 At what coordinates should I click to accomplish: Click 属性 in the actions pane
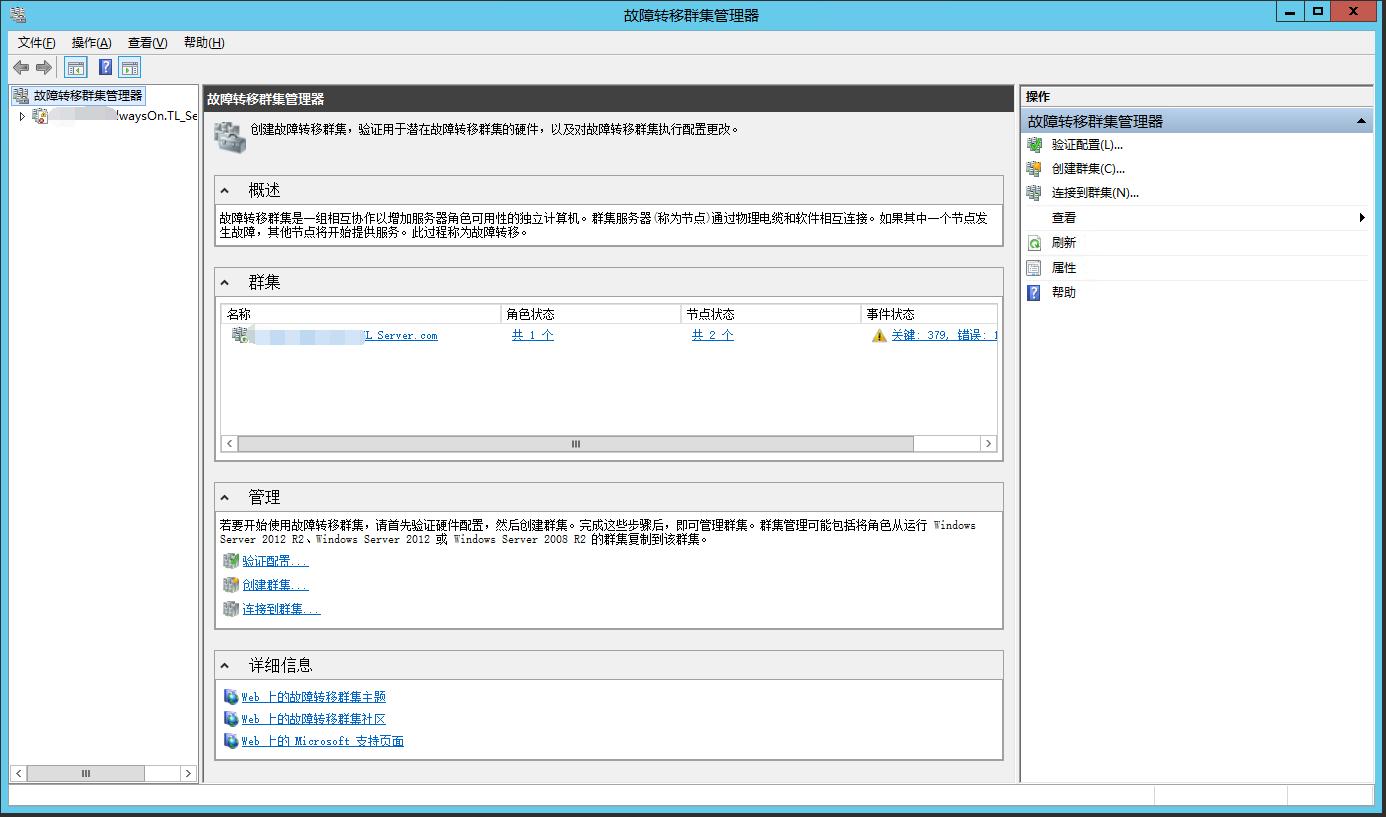pos(1063,268)
